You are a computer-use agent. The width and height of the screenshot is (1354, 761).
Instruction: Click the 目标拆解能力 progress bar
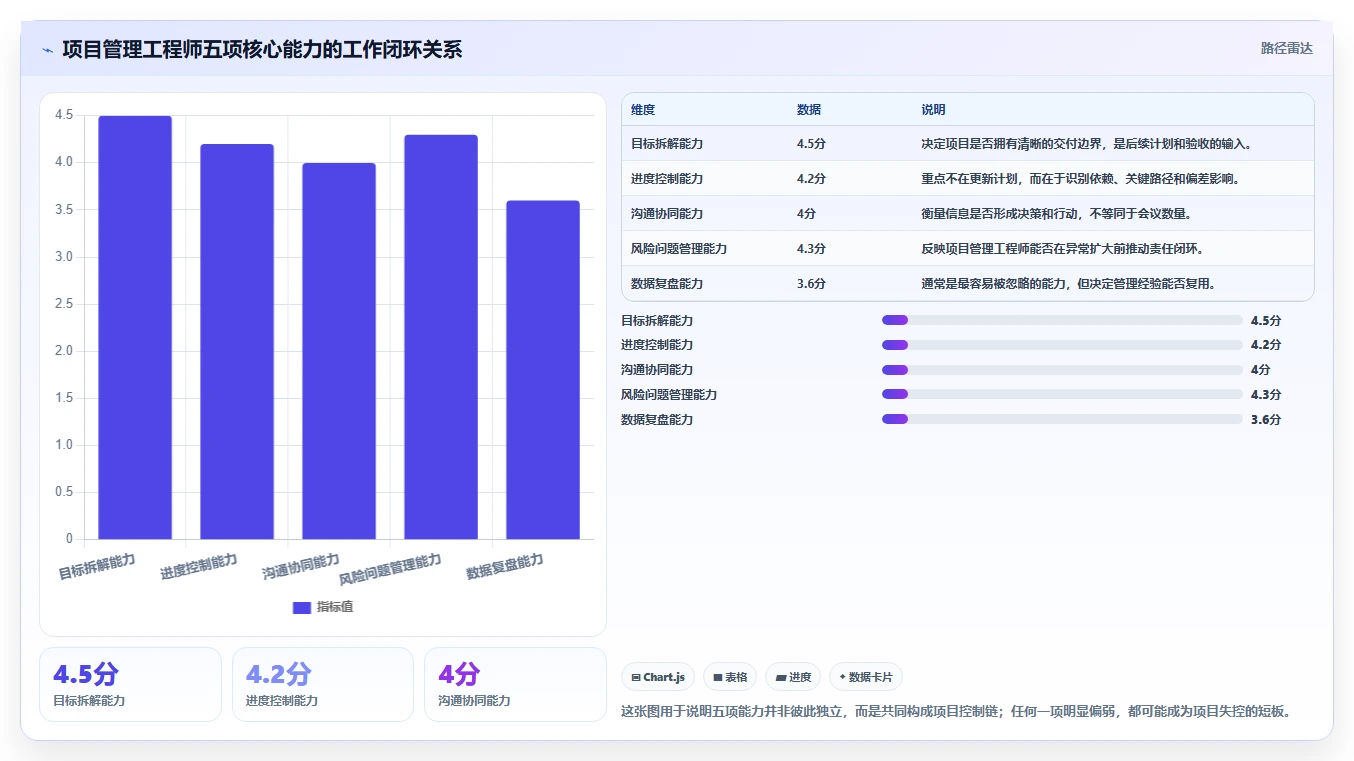[x=1062, y=320]
